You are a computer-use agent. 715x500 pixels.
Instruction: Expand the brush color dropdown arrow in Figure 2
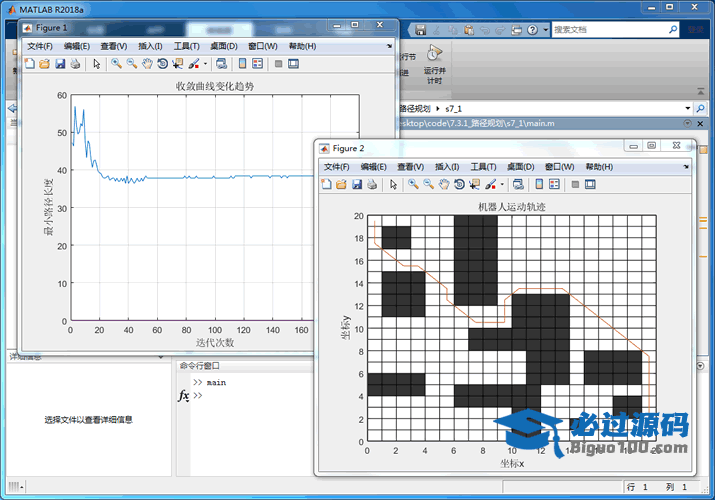tap(503, 184)
